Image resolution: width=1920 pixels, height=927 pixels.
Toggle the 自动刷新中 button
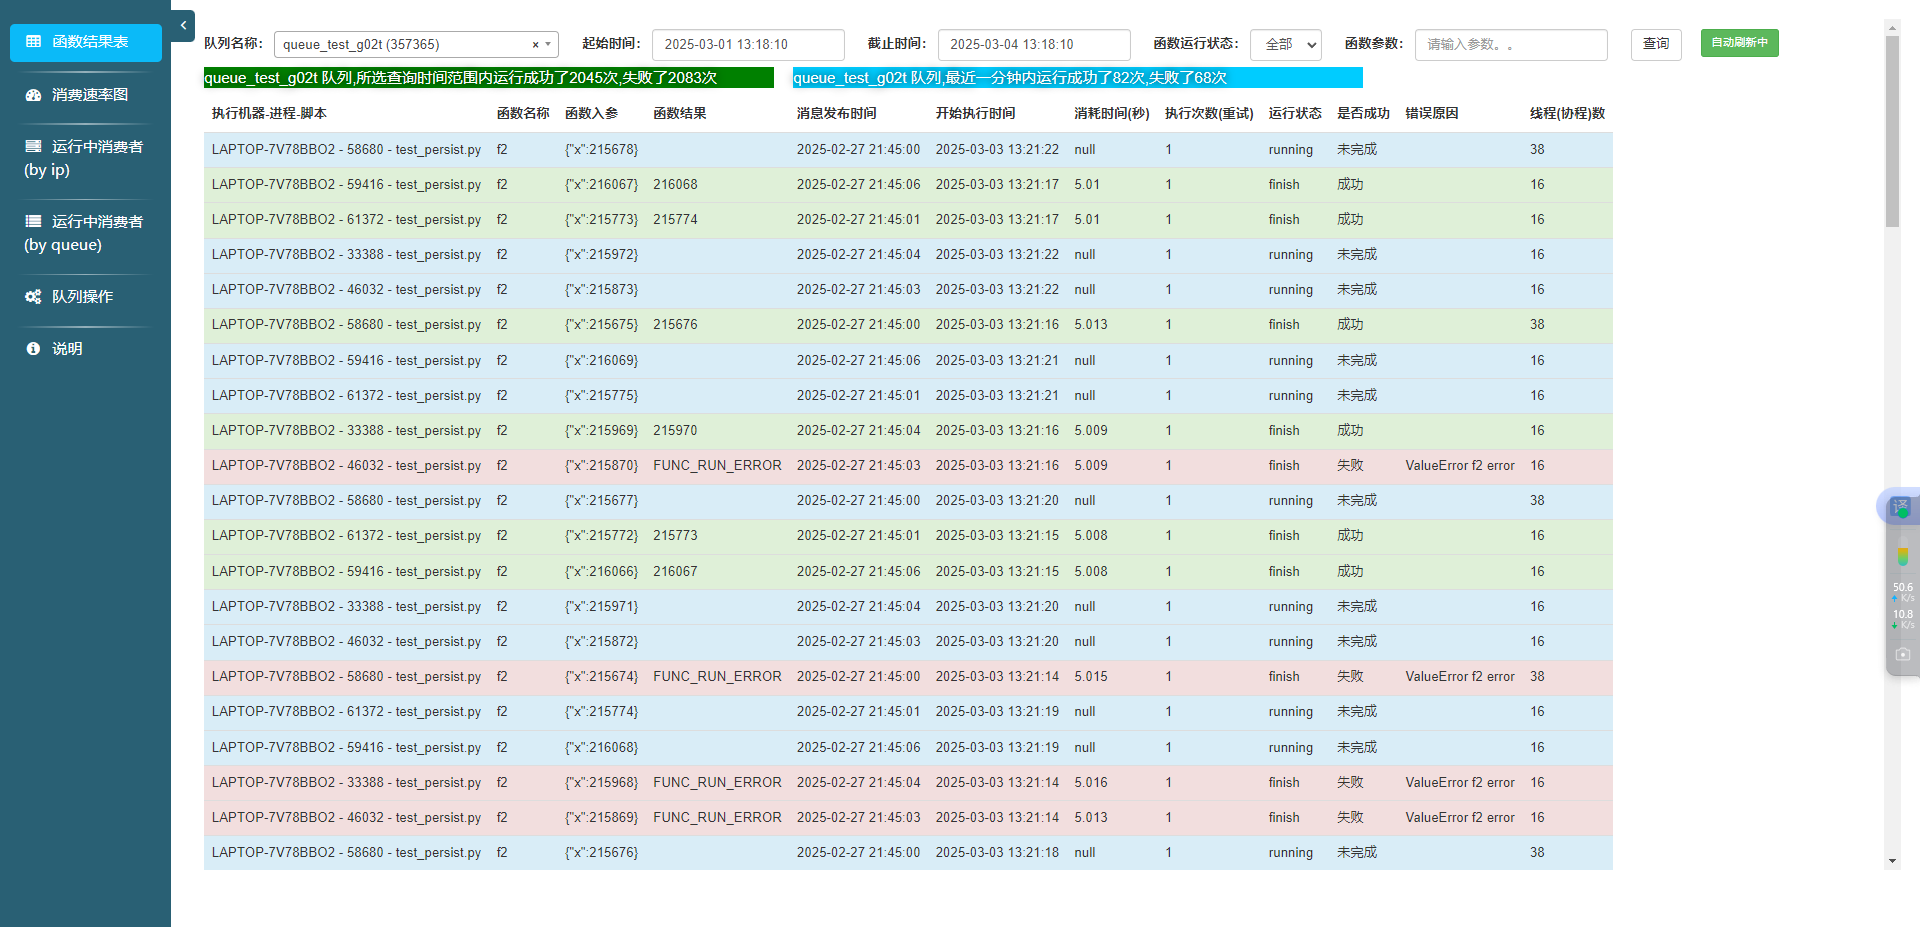click(1739, 43)
